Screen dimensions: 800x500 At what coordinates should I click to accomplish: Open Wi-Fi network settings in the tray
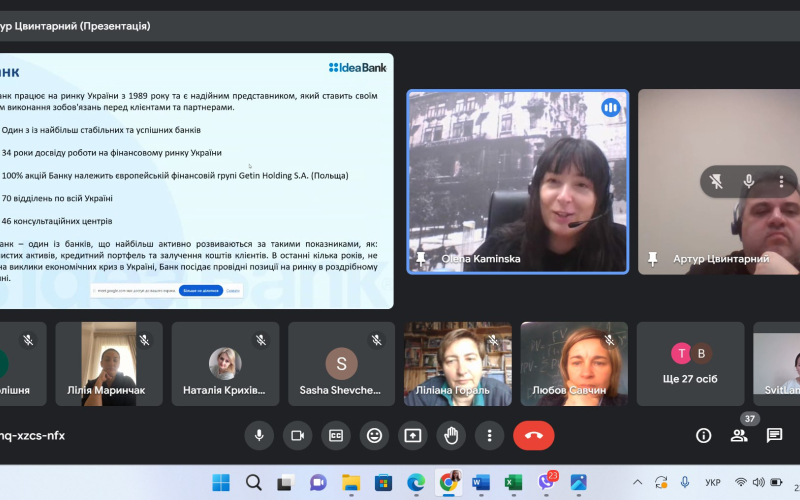click(741, 482)
